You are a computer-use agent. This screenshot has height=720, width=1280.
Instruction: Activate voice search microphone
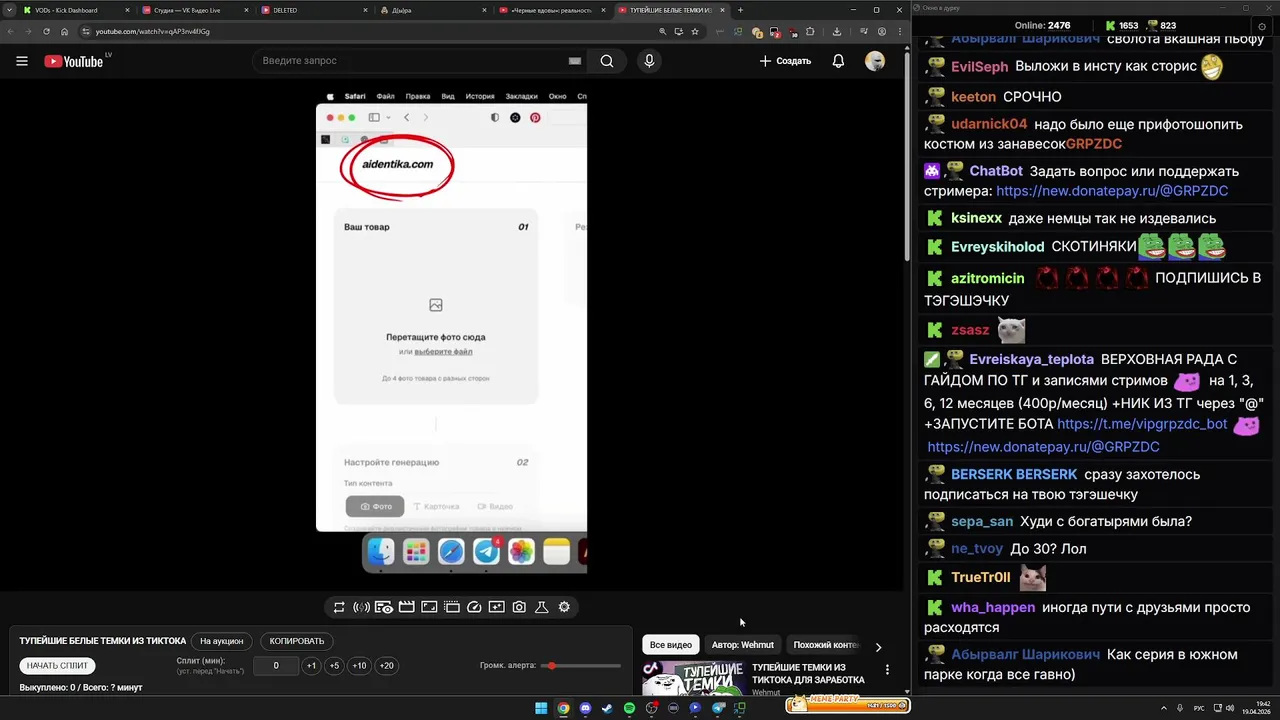click(x=649, y=61)
